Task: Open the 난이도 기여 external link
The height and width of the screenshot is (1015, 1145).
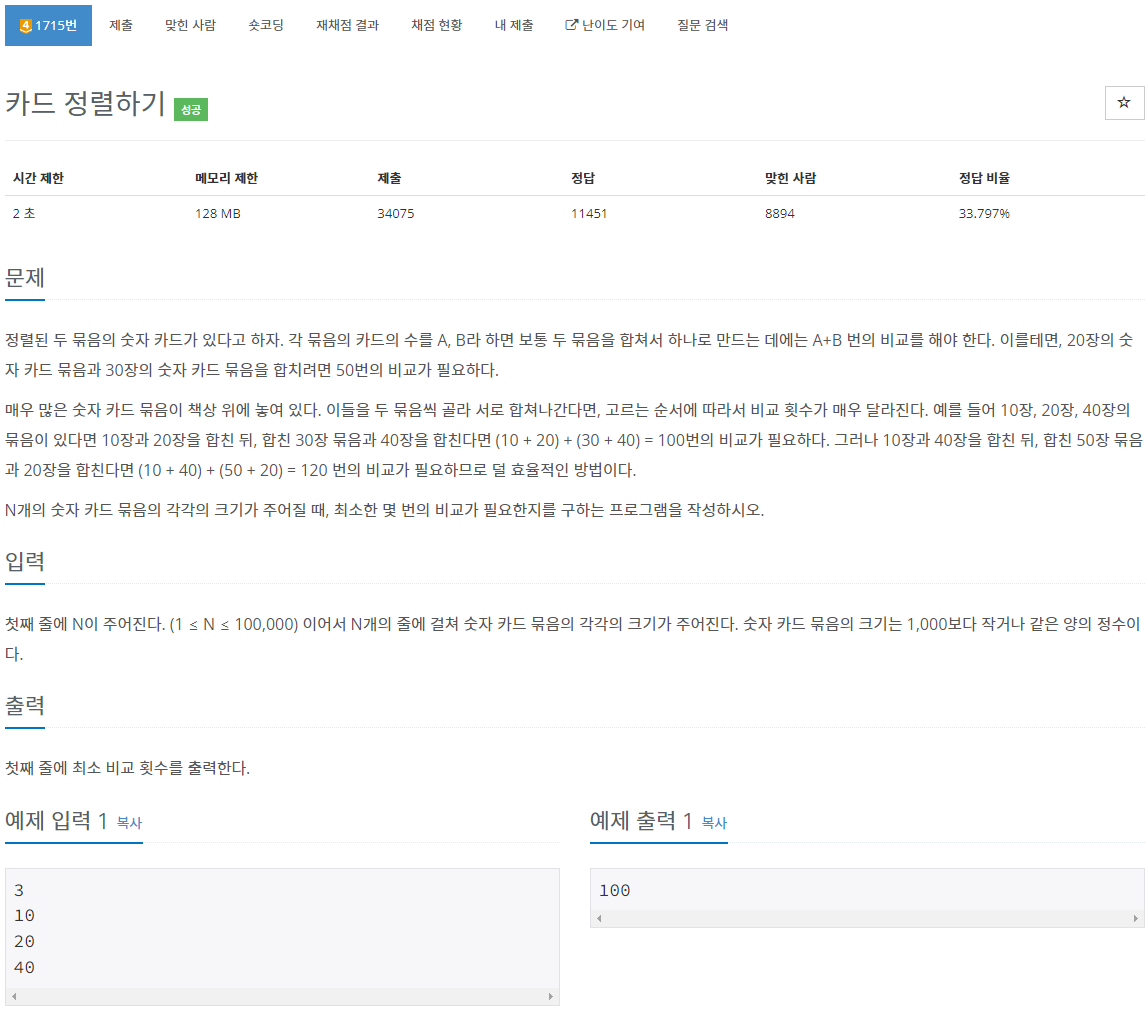Action: point(605,26)
